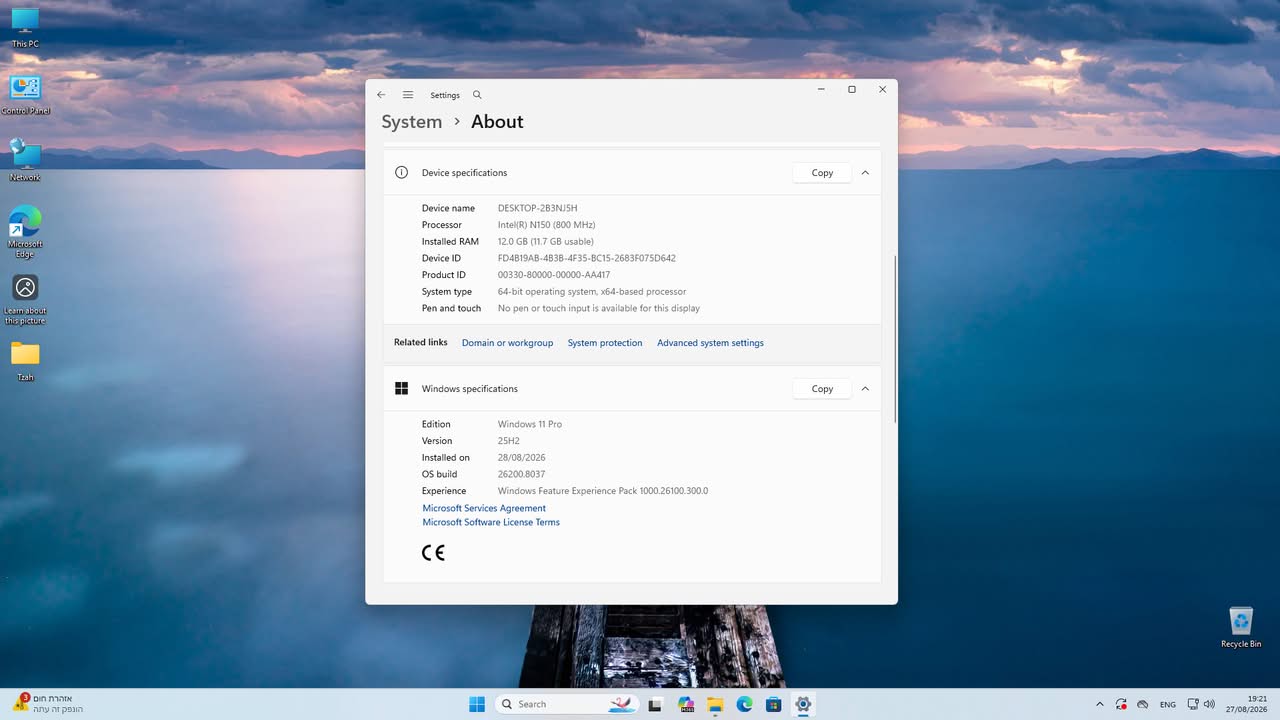Select the Learn about this picture icon

25,299
